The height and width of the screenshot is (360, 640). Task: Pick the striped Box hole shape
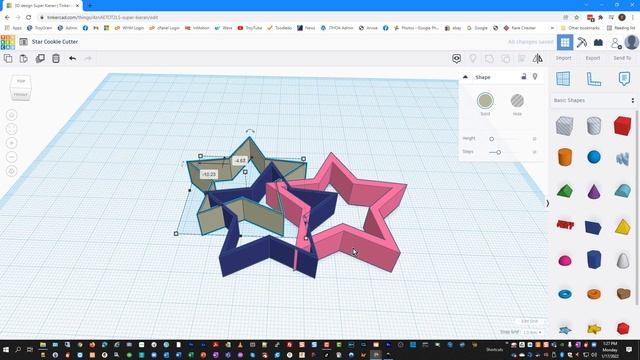(564, 125)
